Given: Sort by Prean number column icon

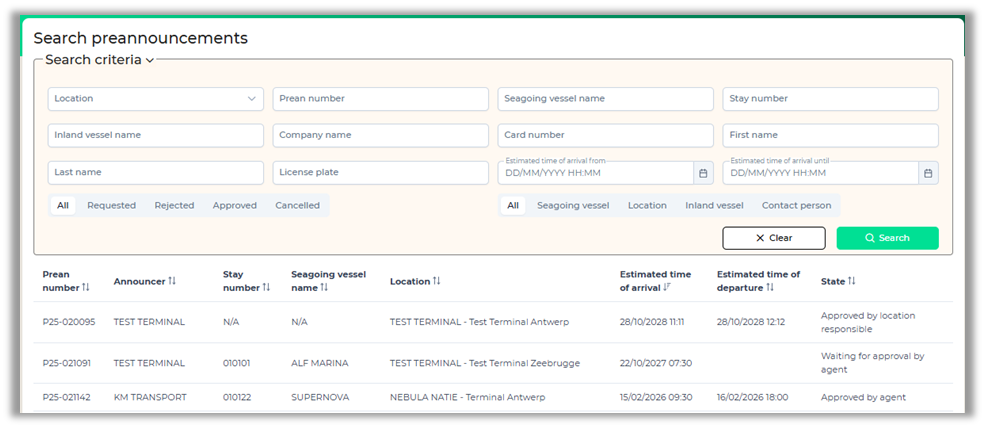Looking at the screenshot, I should tap(86, 288).
